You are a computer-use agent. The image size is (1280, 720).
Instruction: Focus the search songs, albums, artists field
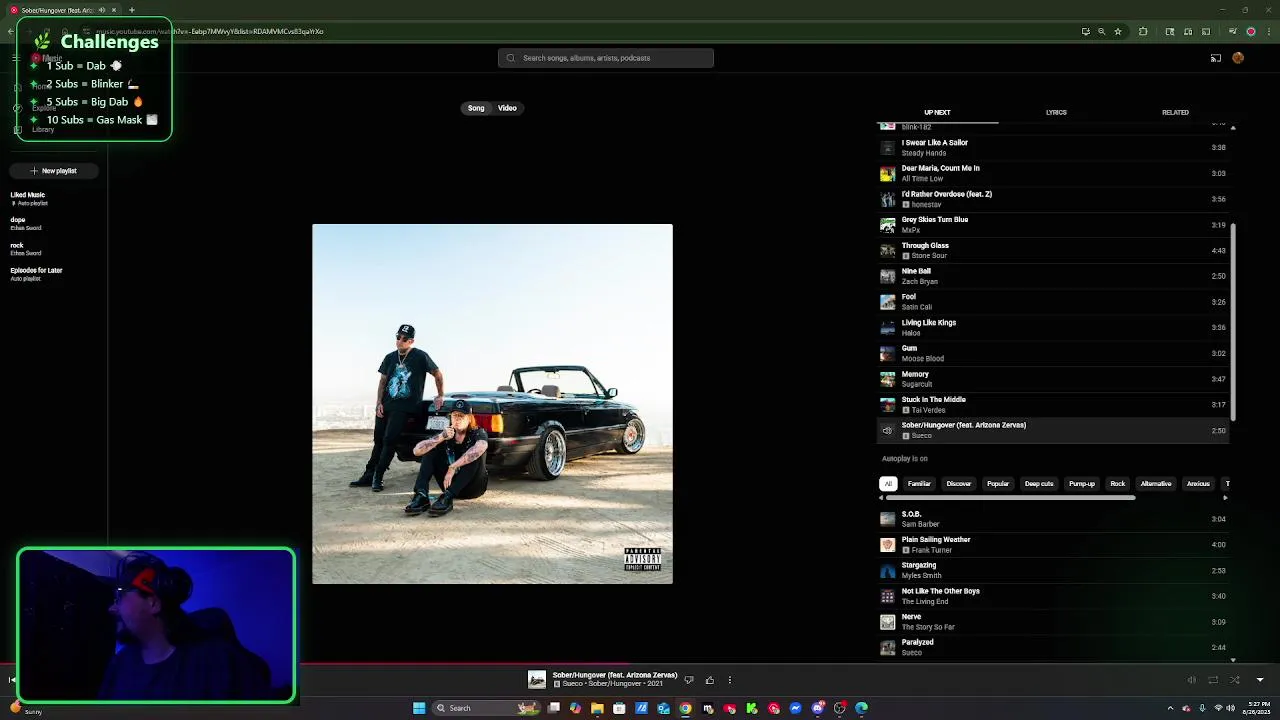[606, 58]
